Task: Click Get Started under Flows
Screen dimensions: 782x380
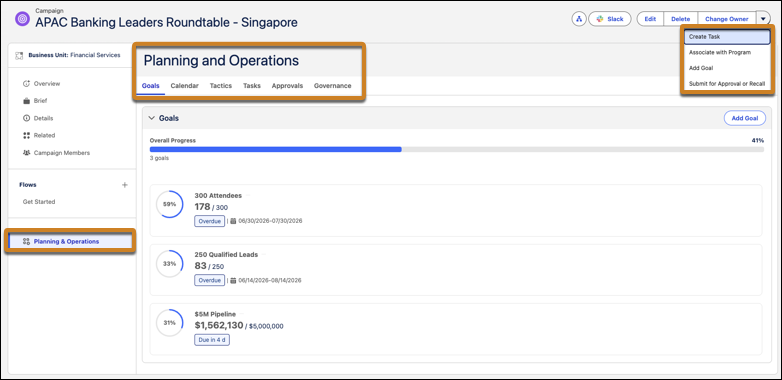Action: point(39,202)
